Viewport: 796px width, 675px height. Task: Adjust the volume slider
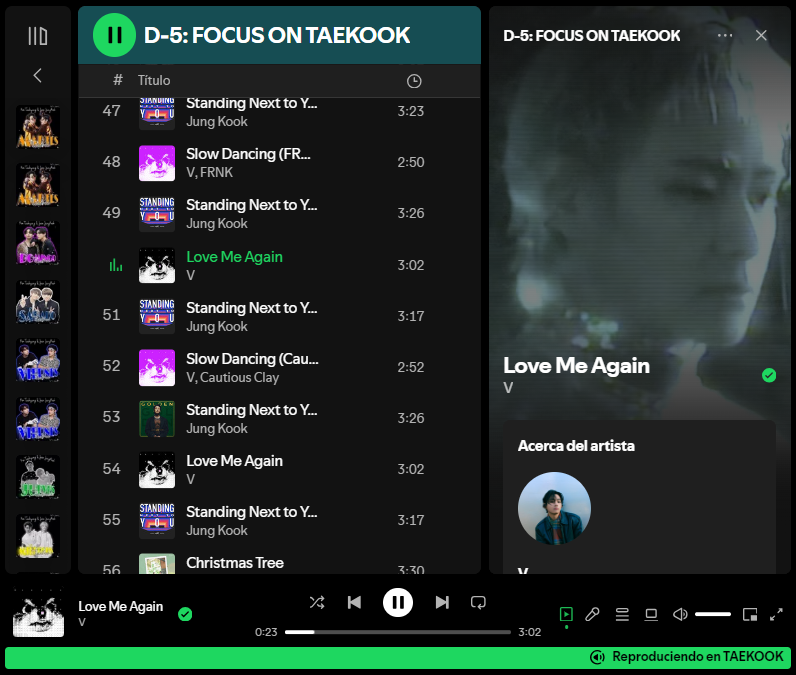(x=713, y=614)
